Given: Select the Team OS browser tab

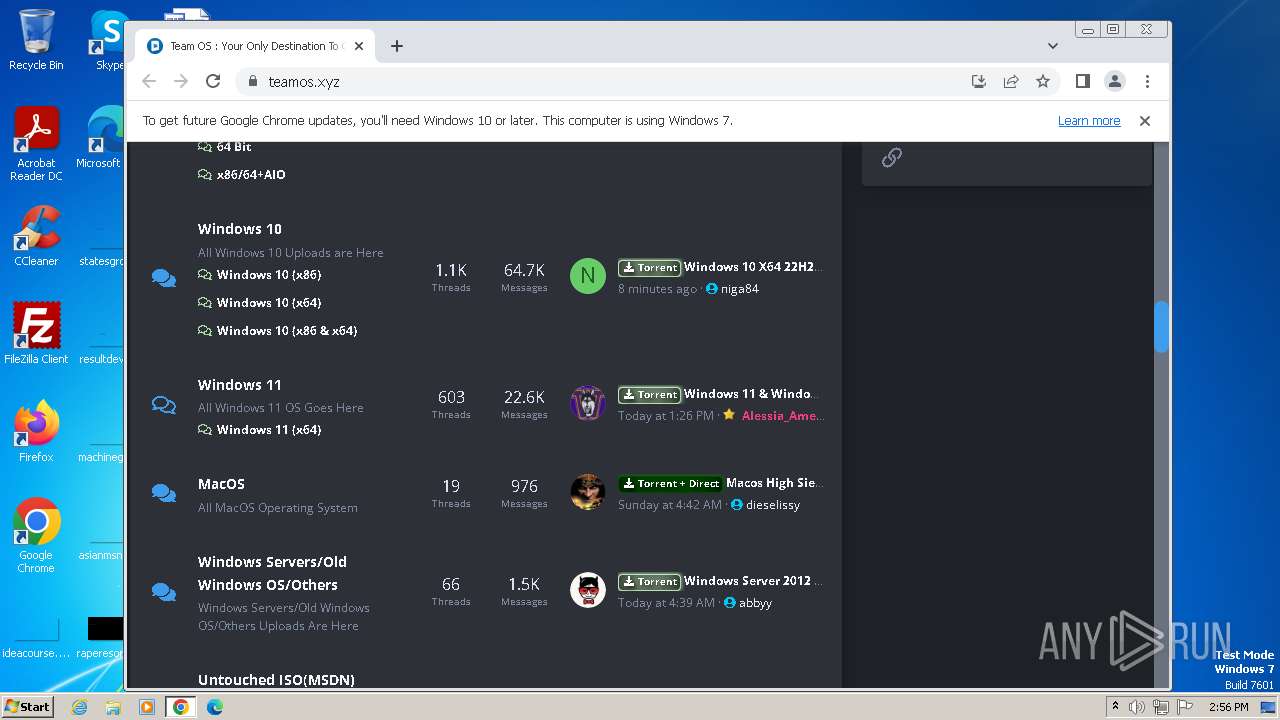Looking at the screenshot, I should point(256,46).
